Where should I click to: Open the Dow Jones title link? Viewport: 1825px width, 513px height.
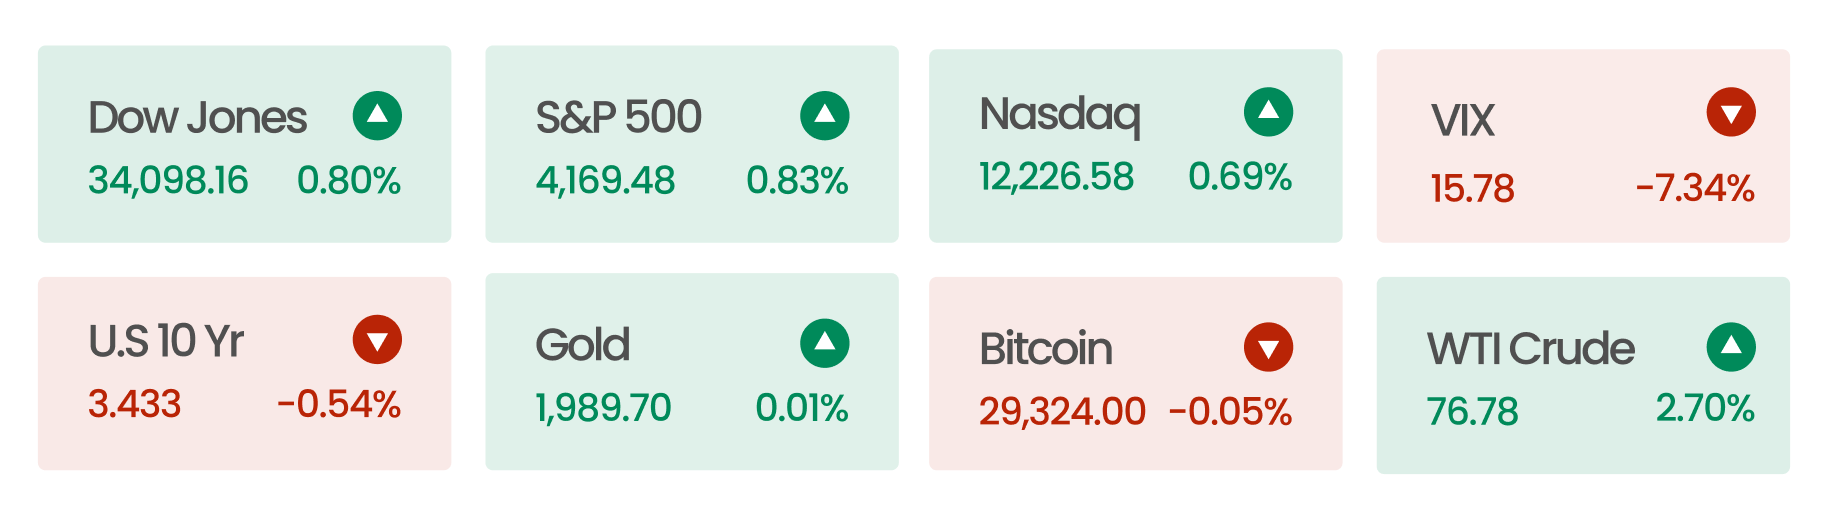point(197,118)
